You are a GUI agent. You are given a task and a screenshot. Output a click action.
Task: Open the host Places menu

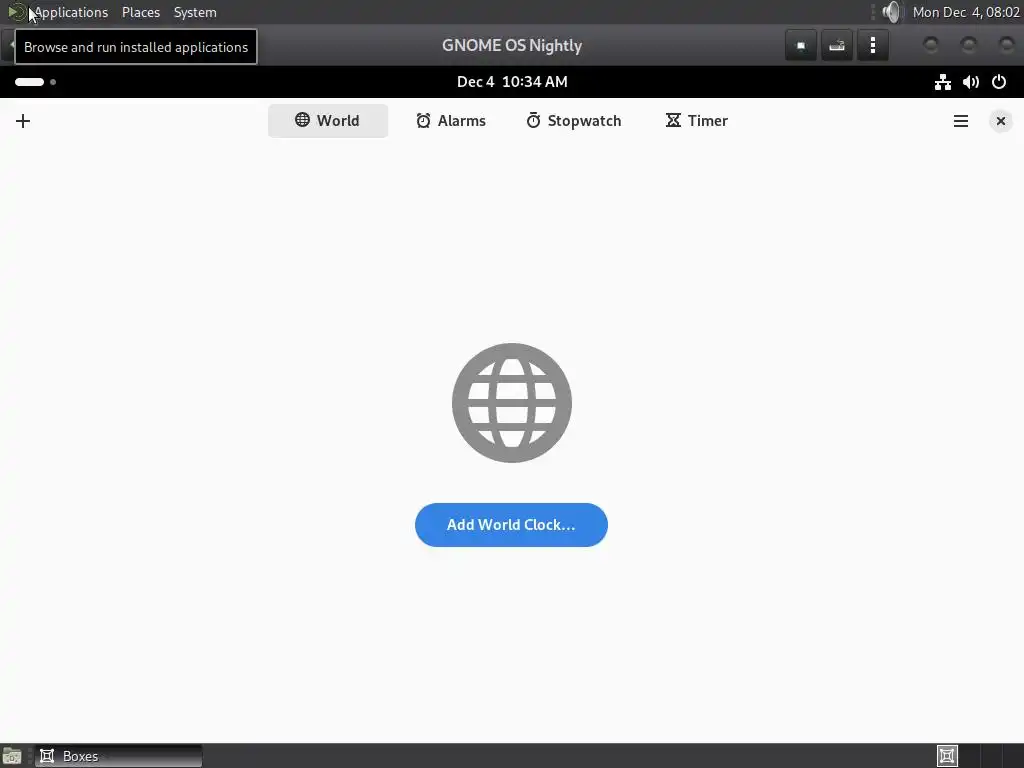pos(141,12)
